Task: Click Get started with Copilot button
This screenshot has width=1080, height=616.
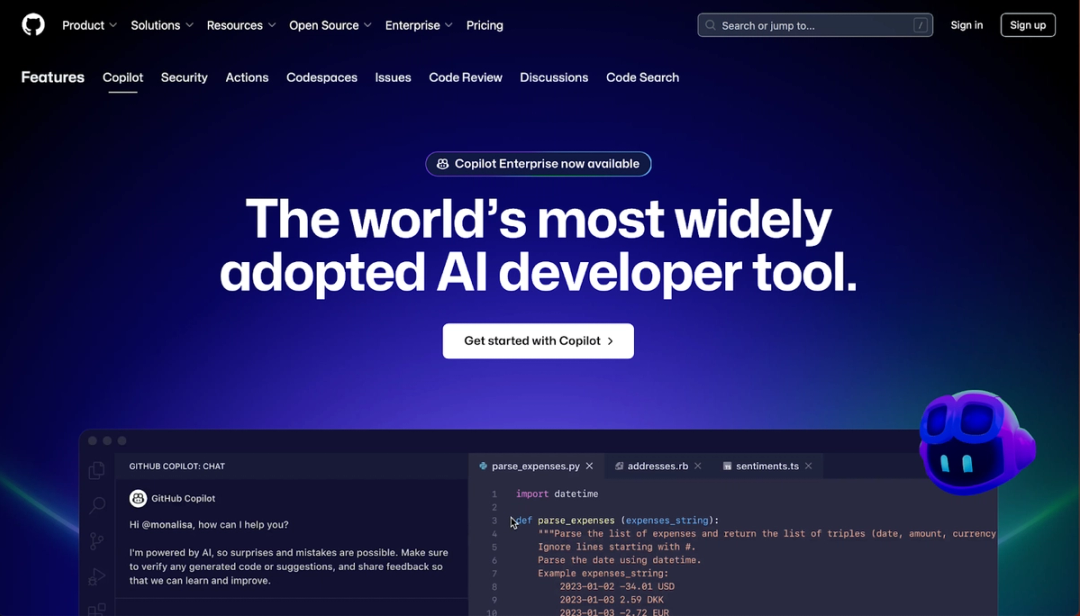Action: [539, 341]
